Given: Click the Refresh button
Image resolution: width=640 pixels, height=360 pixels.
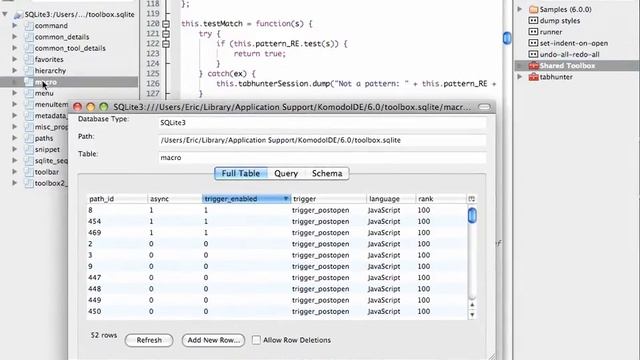Looking at the screenshot, I should click(149, 340).
